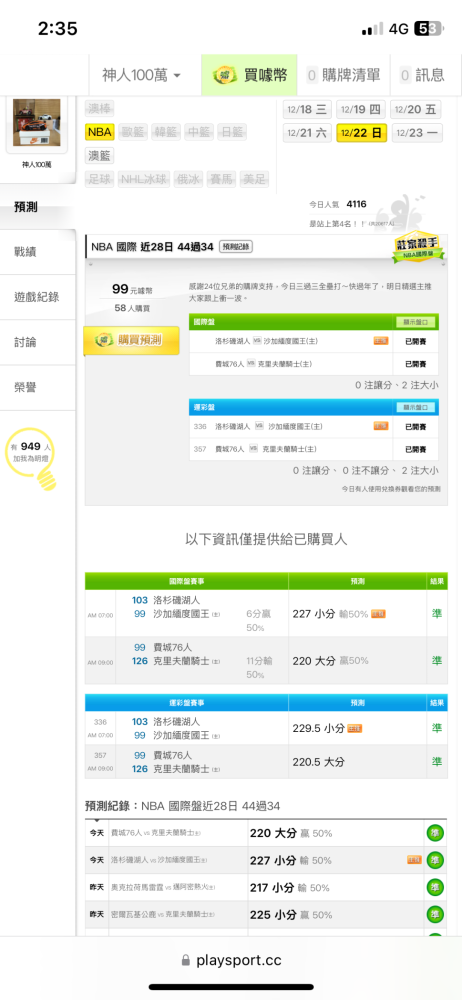This screenshot has height=1000, width=462.
Task: Click green 準 icon in 昨天 225 小分 record
Action: pos(435,915)
